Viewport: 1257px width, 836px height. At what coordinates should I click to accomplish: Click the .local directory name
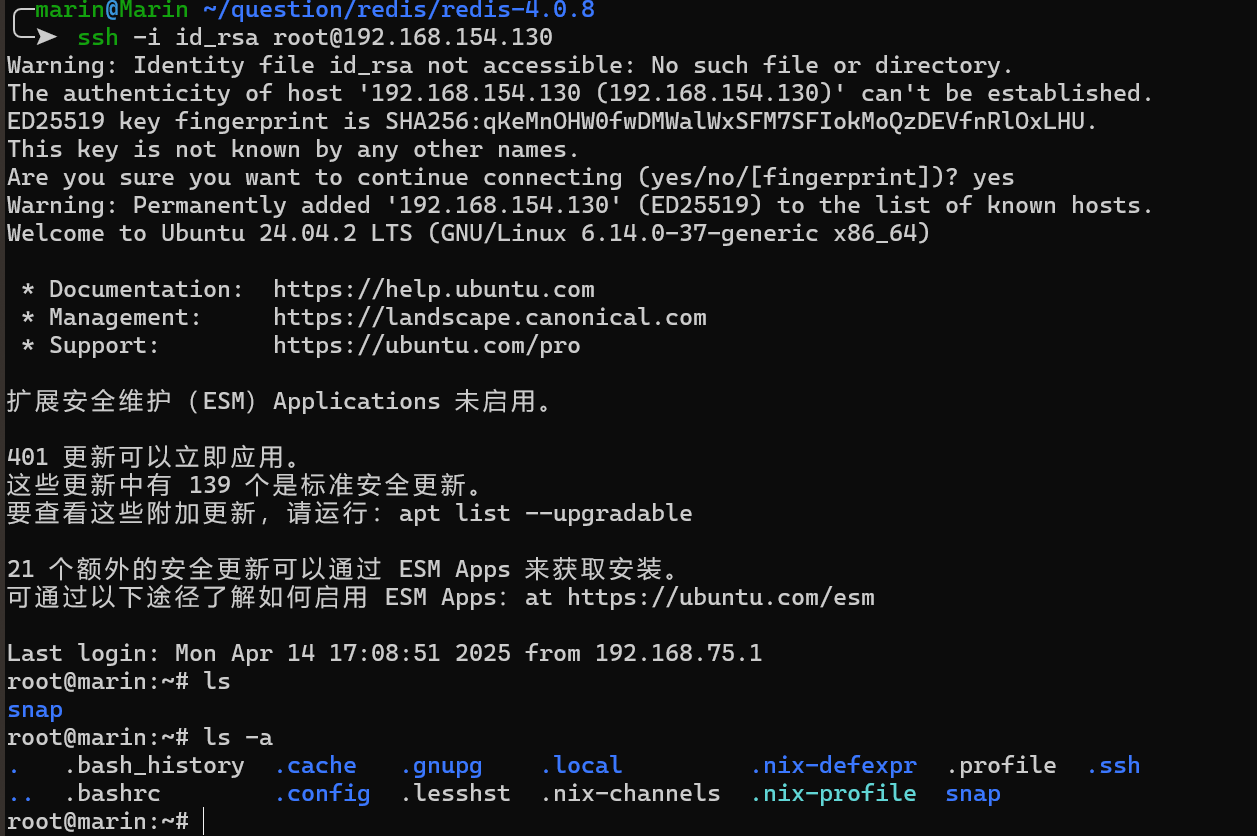tap(581, 766)
